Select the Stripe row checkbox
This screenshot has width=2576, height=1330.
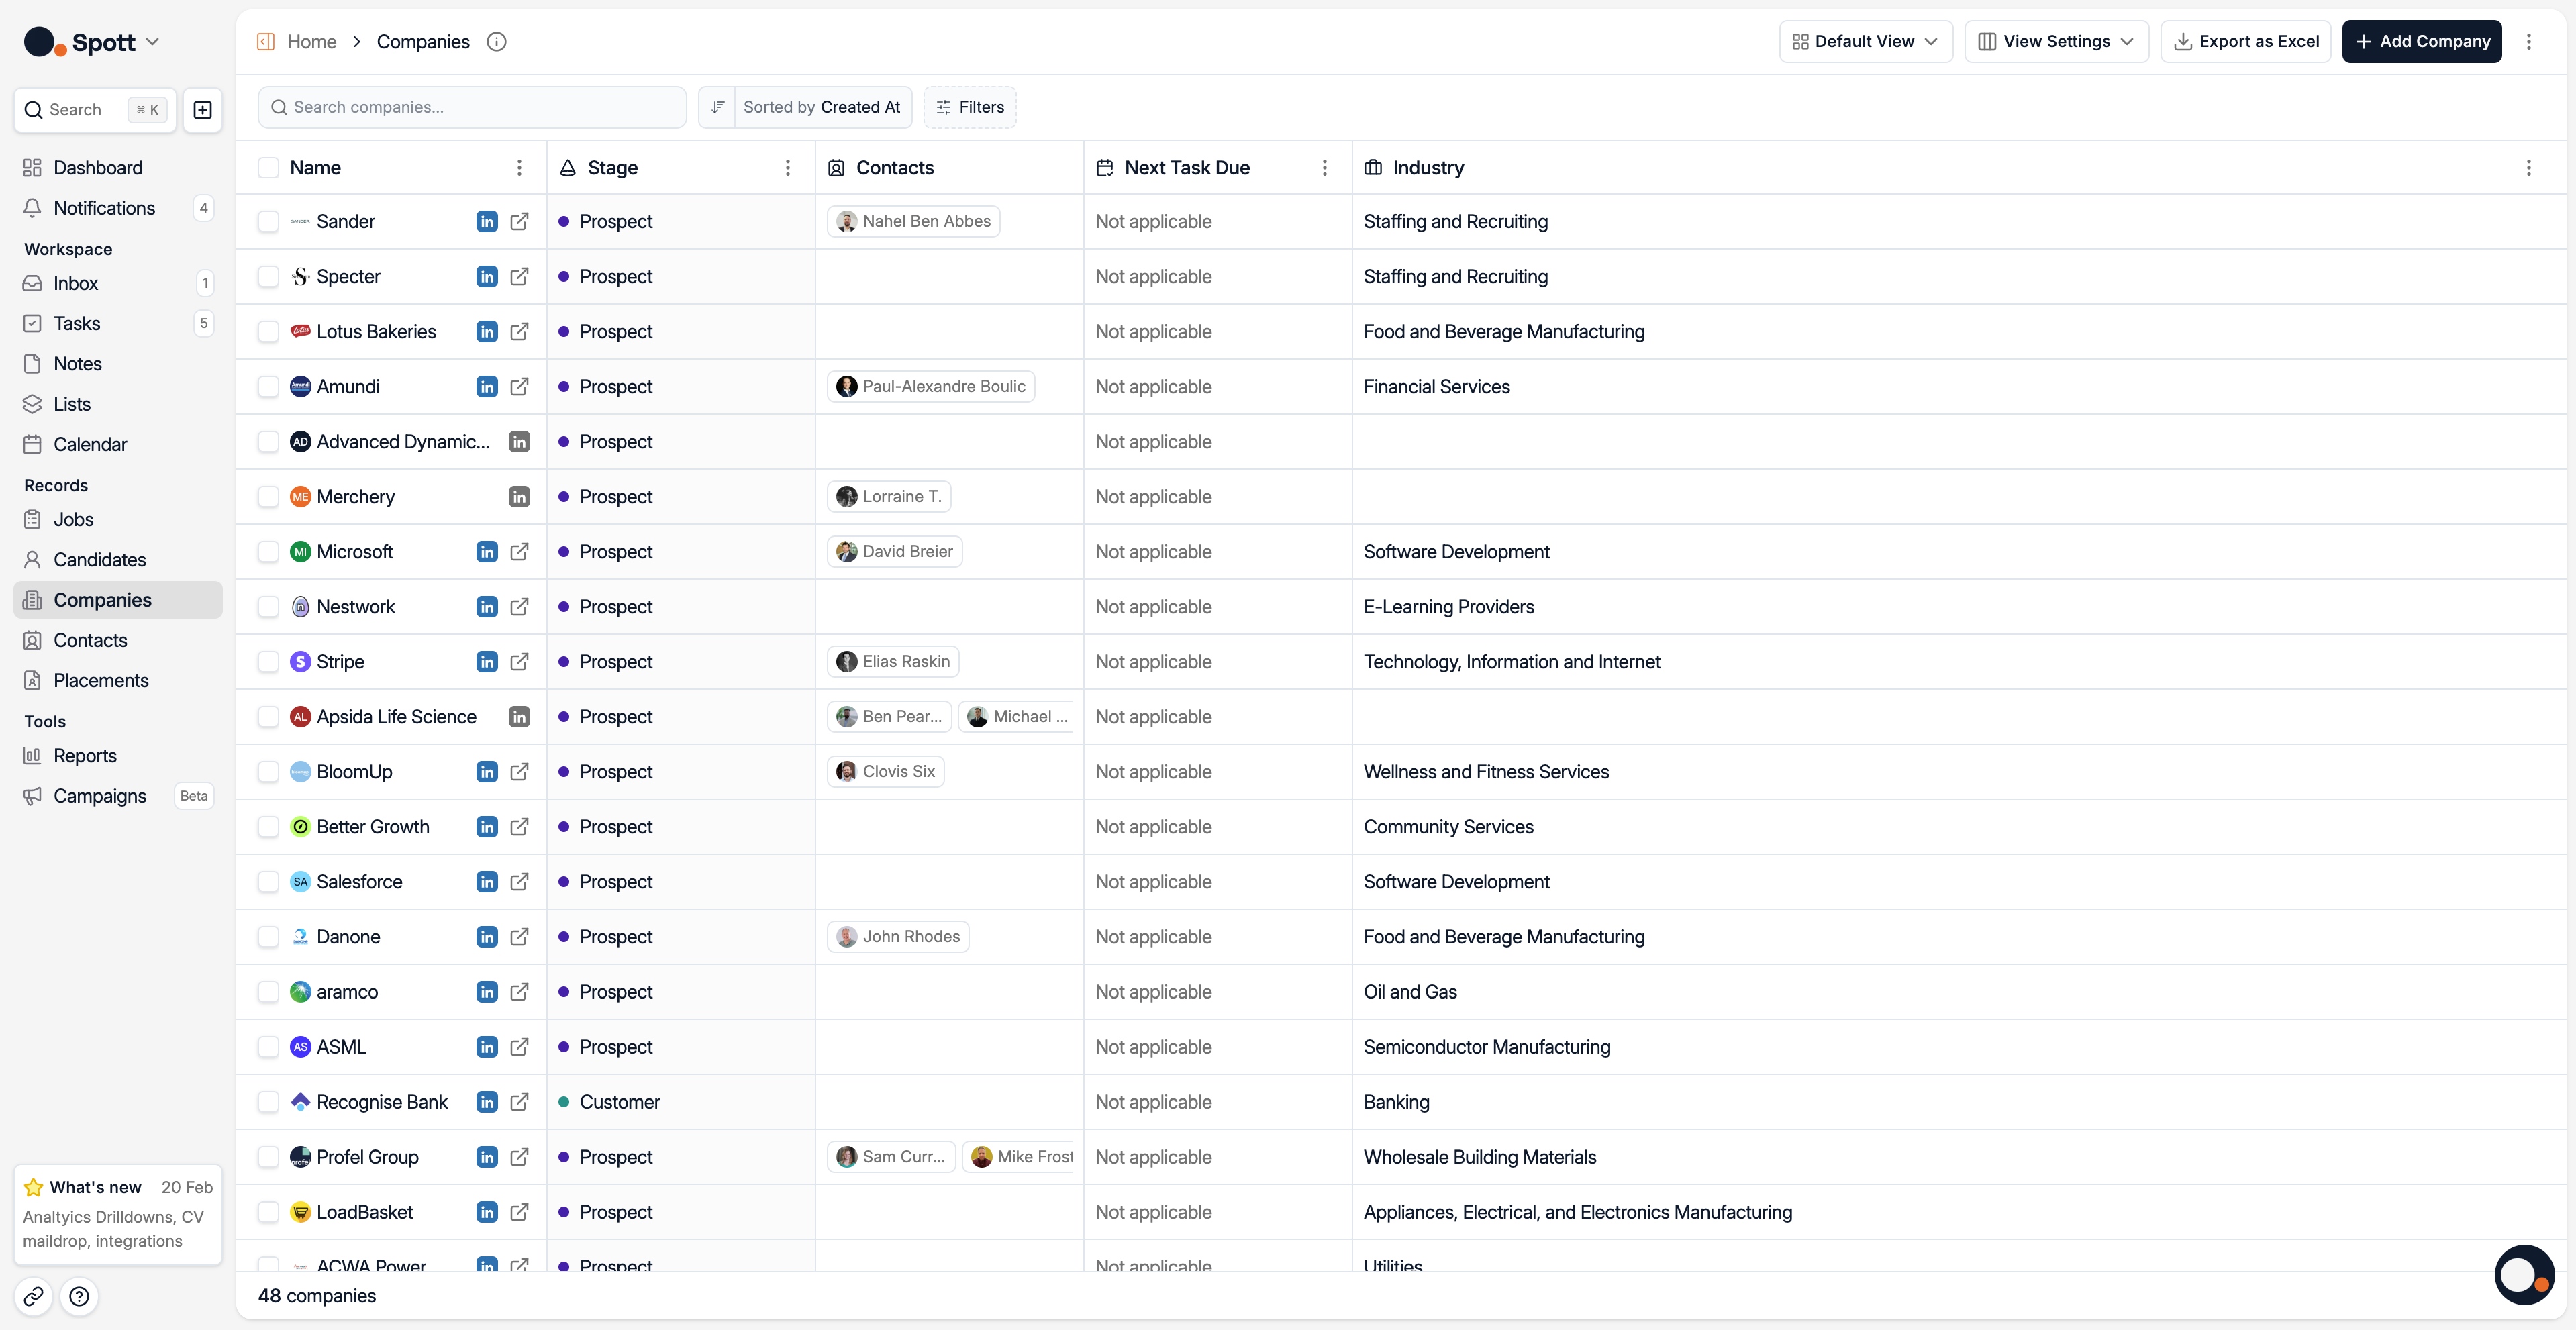(x=268, y=662)
